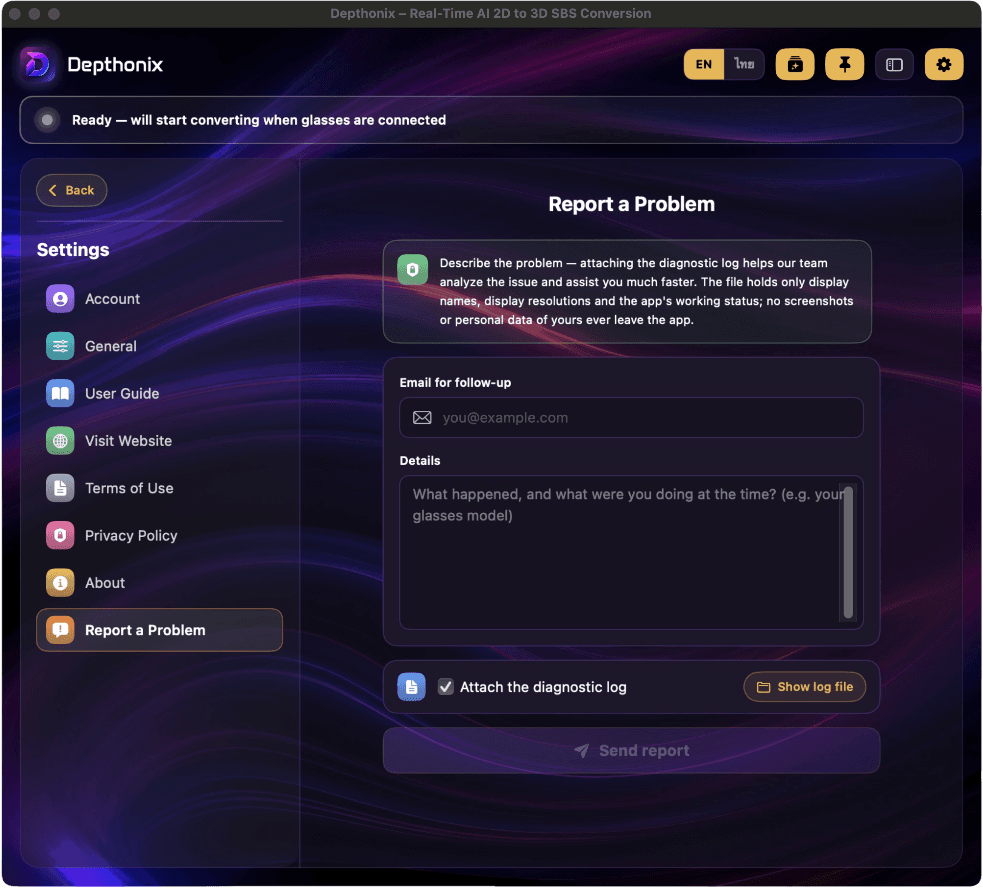Click the "Details" field label
This screenshot has width=983, height=888.
pos(420,461)
